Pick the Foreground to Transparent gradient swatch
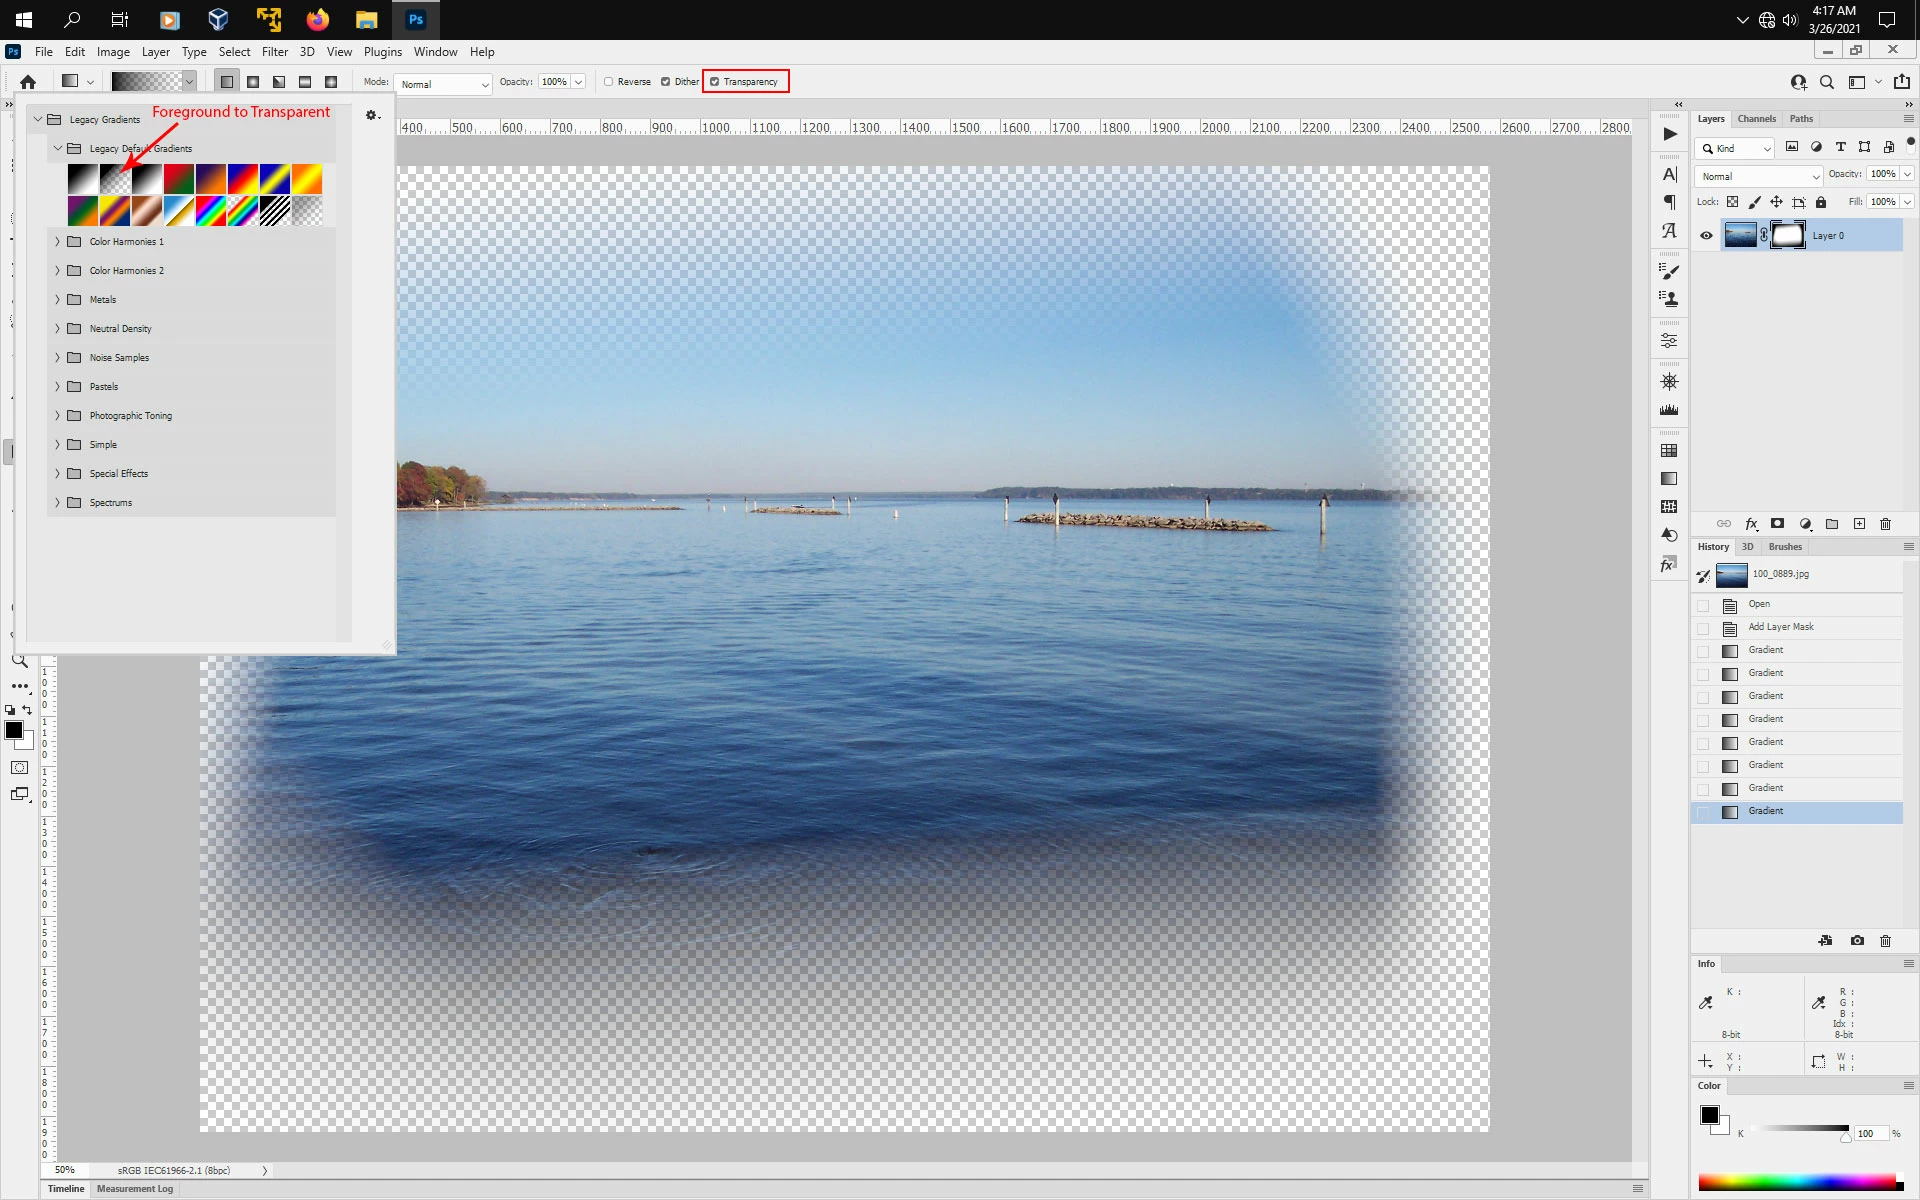The image size is (1920, 1200). click(x=115, y=180)
